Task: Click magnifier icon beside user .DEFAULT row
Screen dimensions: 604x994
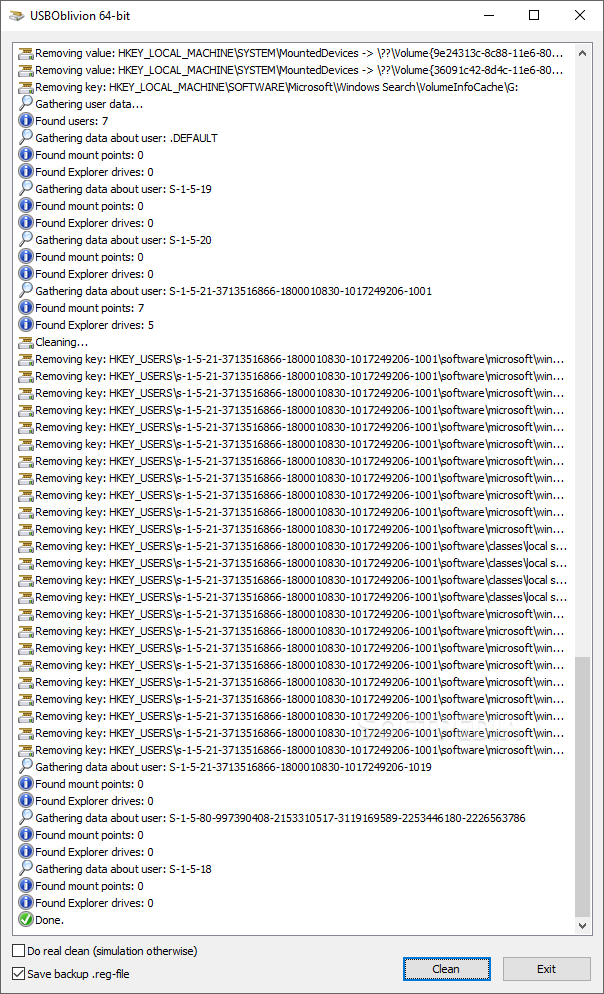Action: click(x=26, y=138)
